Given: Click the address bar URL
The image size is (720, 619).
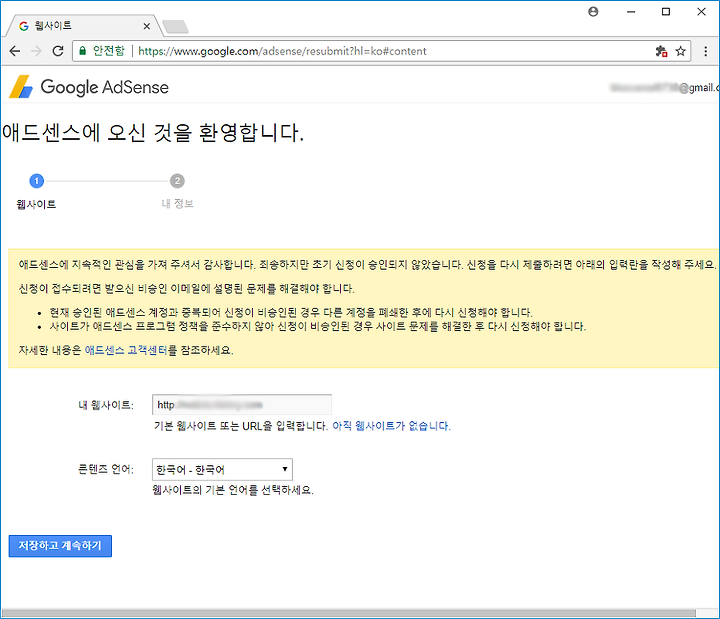Looking at the screenshot, I should [x=282, y=51].
